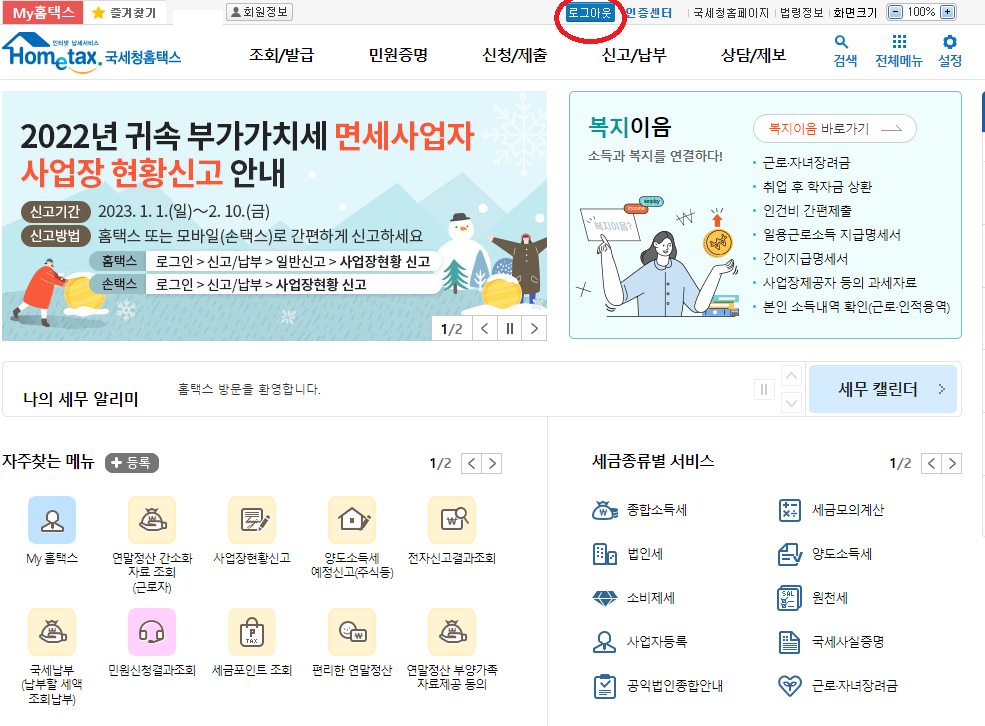Open the 사업장현황신고 icon
The height and width of the screenshot is (726, 985).
point(252,520)
